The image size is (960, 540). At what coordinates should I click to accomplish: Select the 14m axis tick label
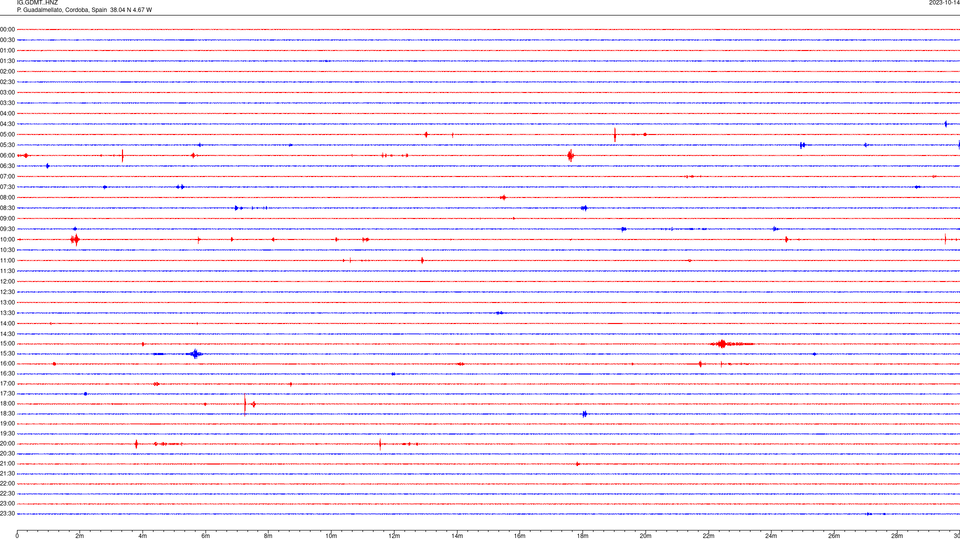457,536
